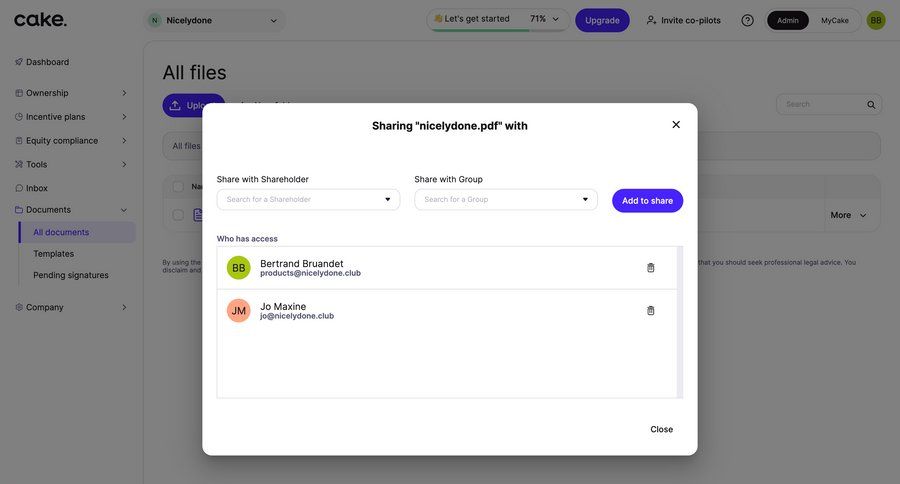Click the Add to share button

pos(647,201)
